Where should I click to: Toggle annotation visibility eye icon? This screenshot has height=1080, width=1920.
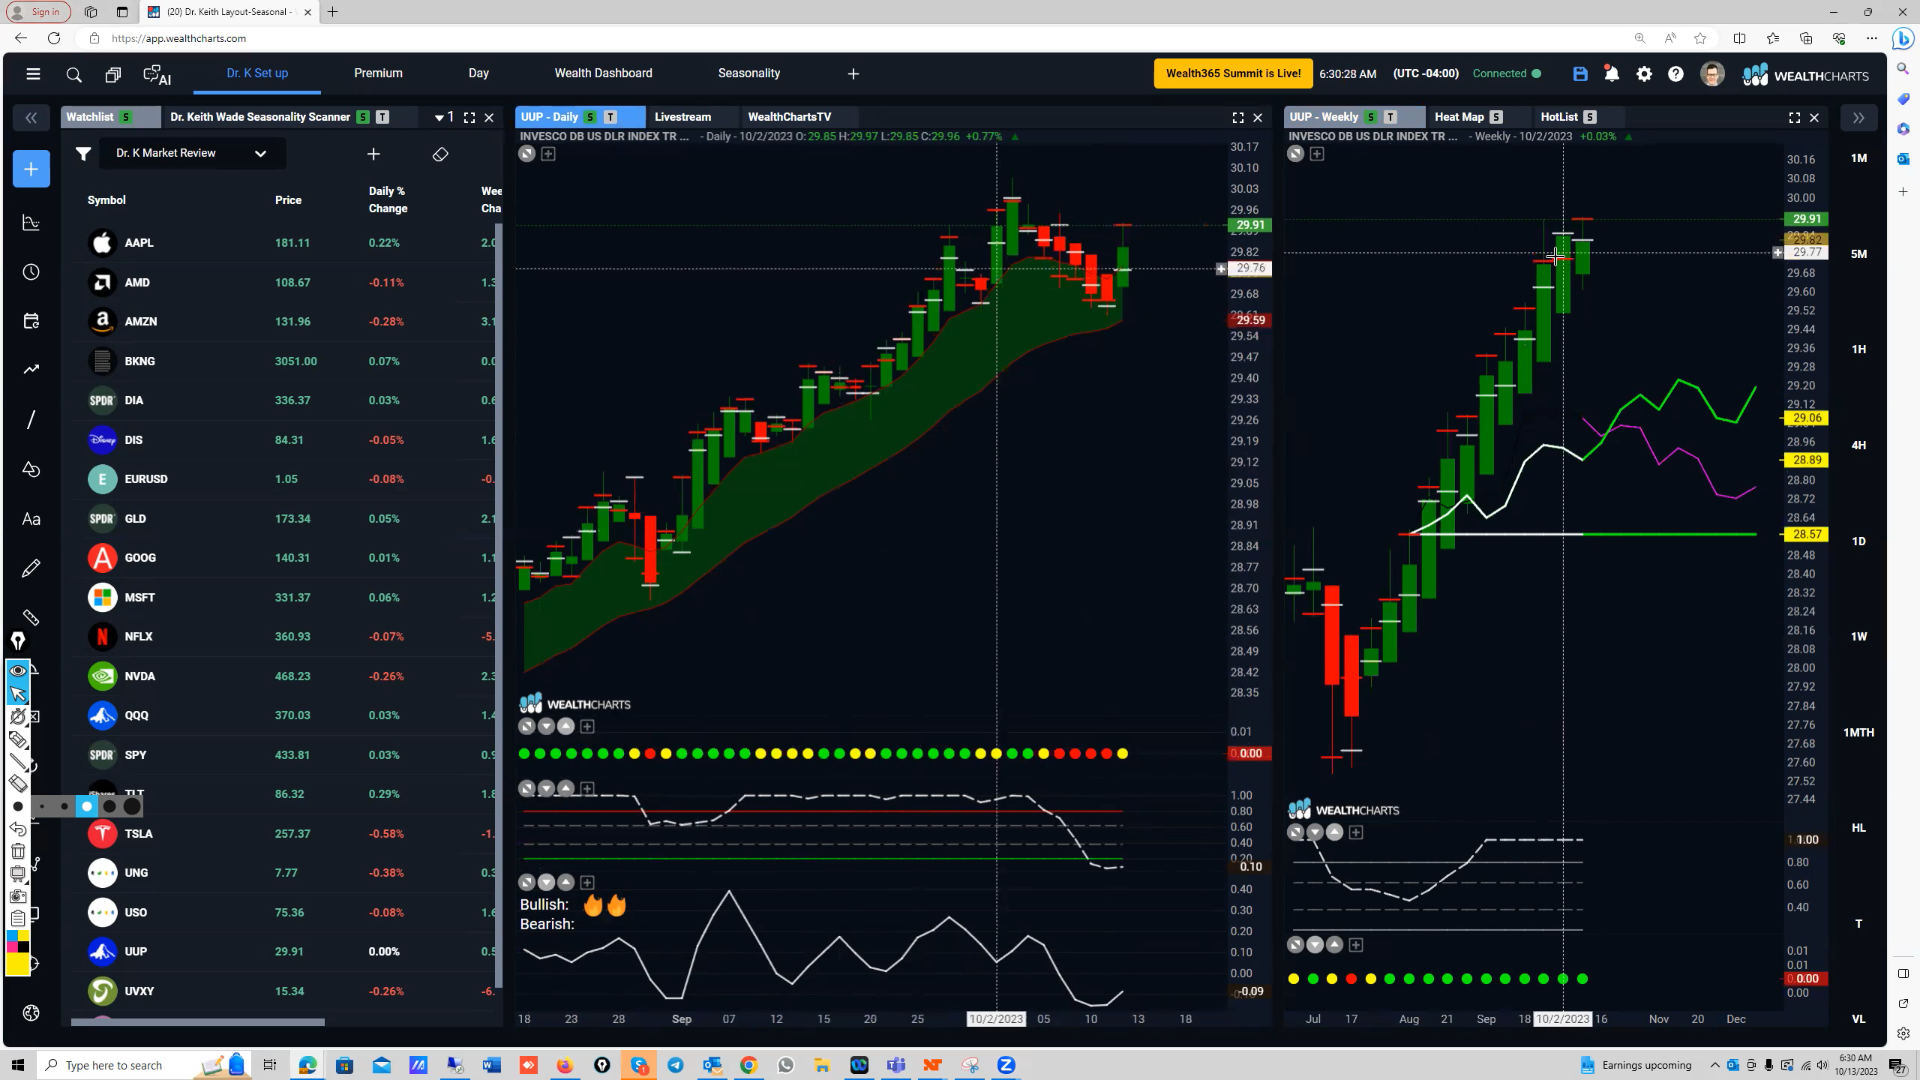pos(18,671)
